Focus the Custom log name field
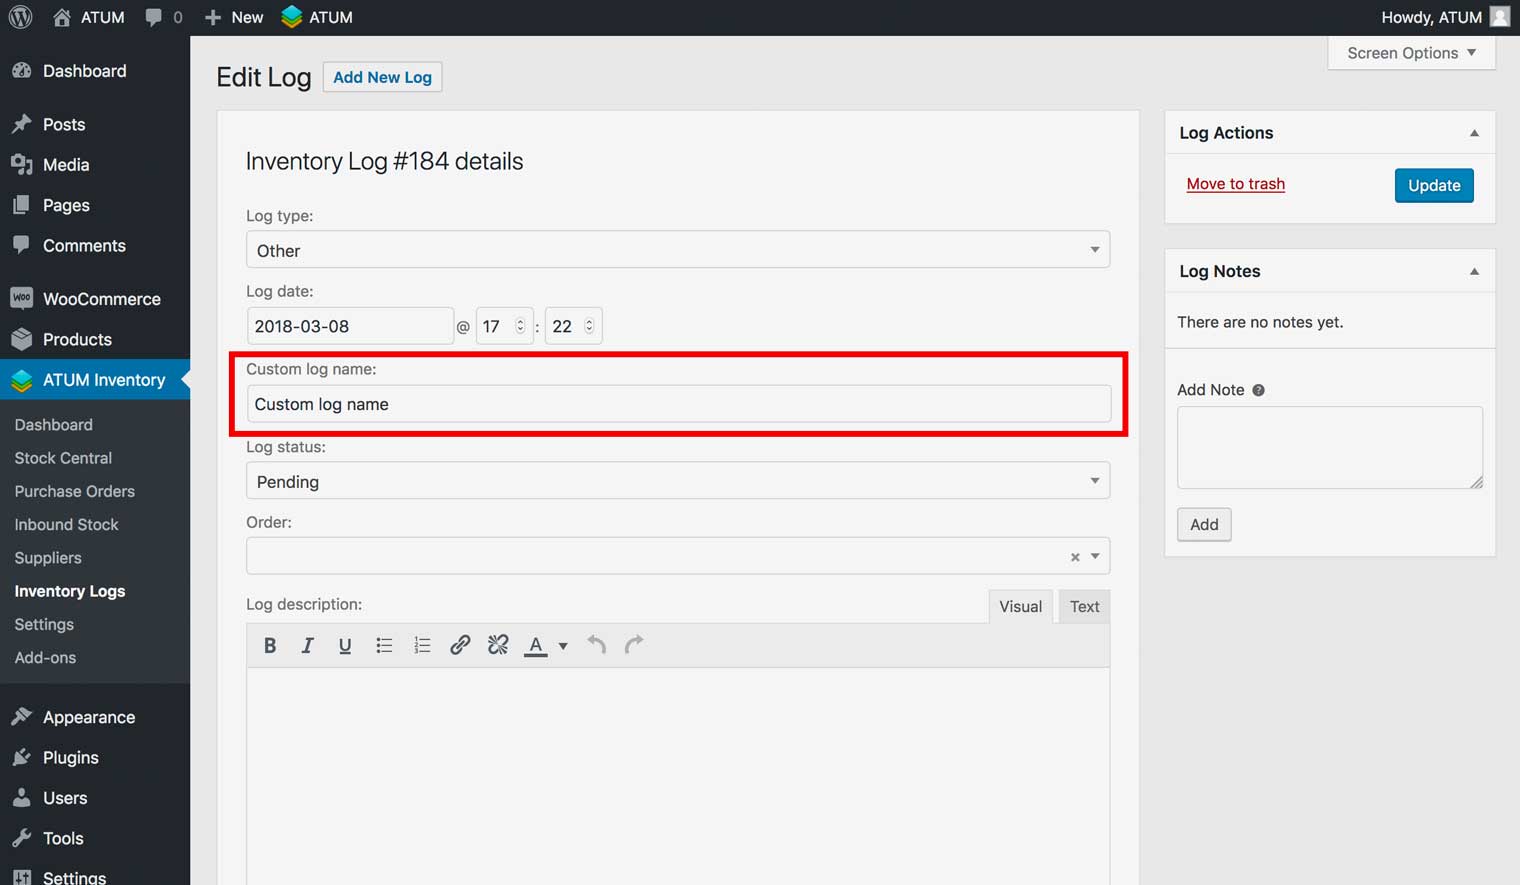The width and height of the screenshot is (1520, 885). [679, 404]
